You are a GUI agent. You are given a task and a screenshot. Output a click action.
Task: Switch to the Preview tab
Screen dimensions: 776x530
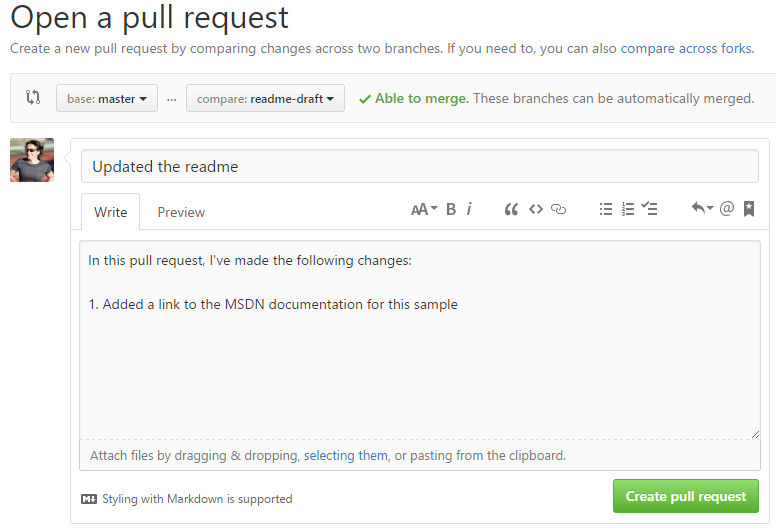tap(181, 212)
